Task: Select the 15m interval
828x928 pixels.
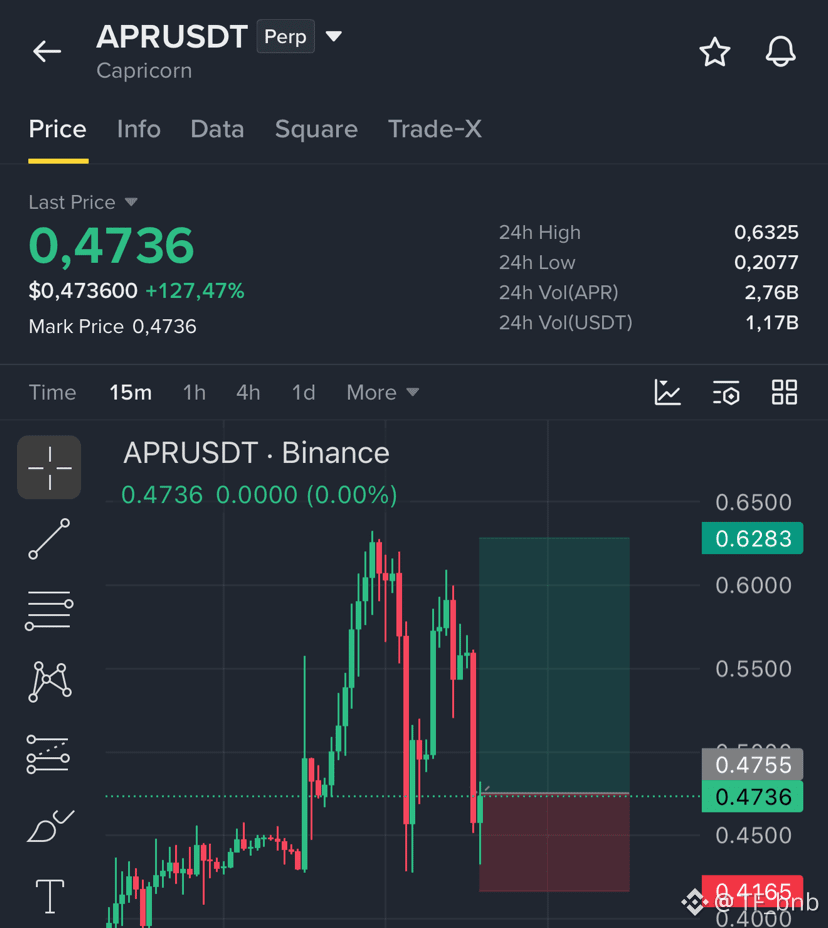Action: (x=131, y=392)
